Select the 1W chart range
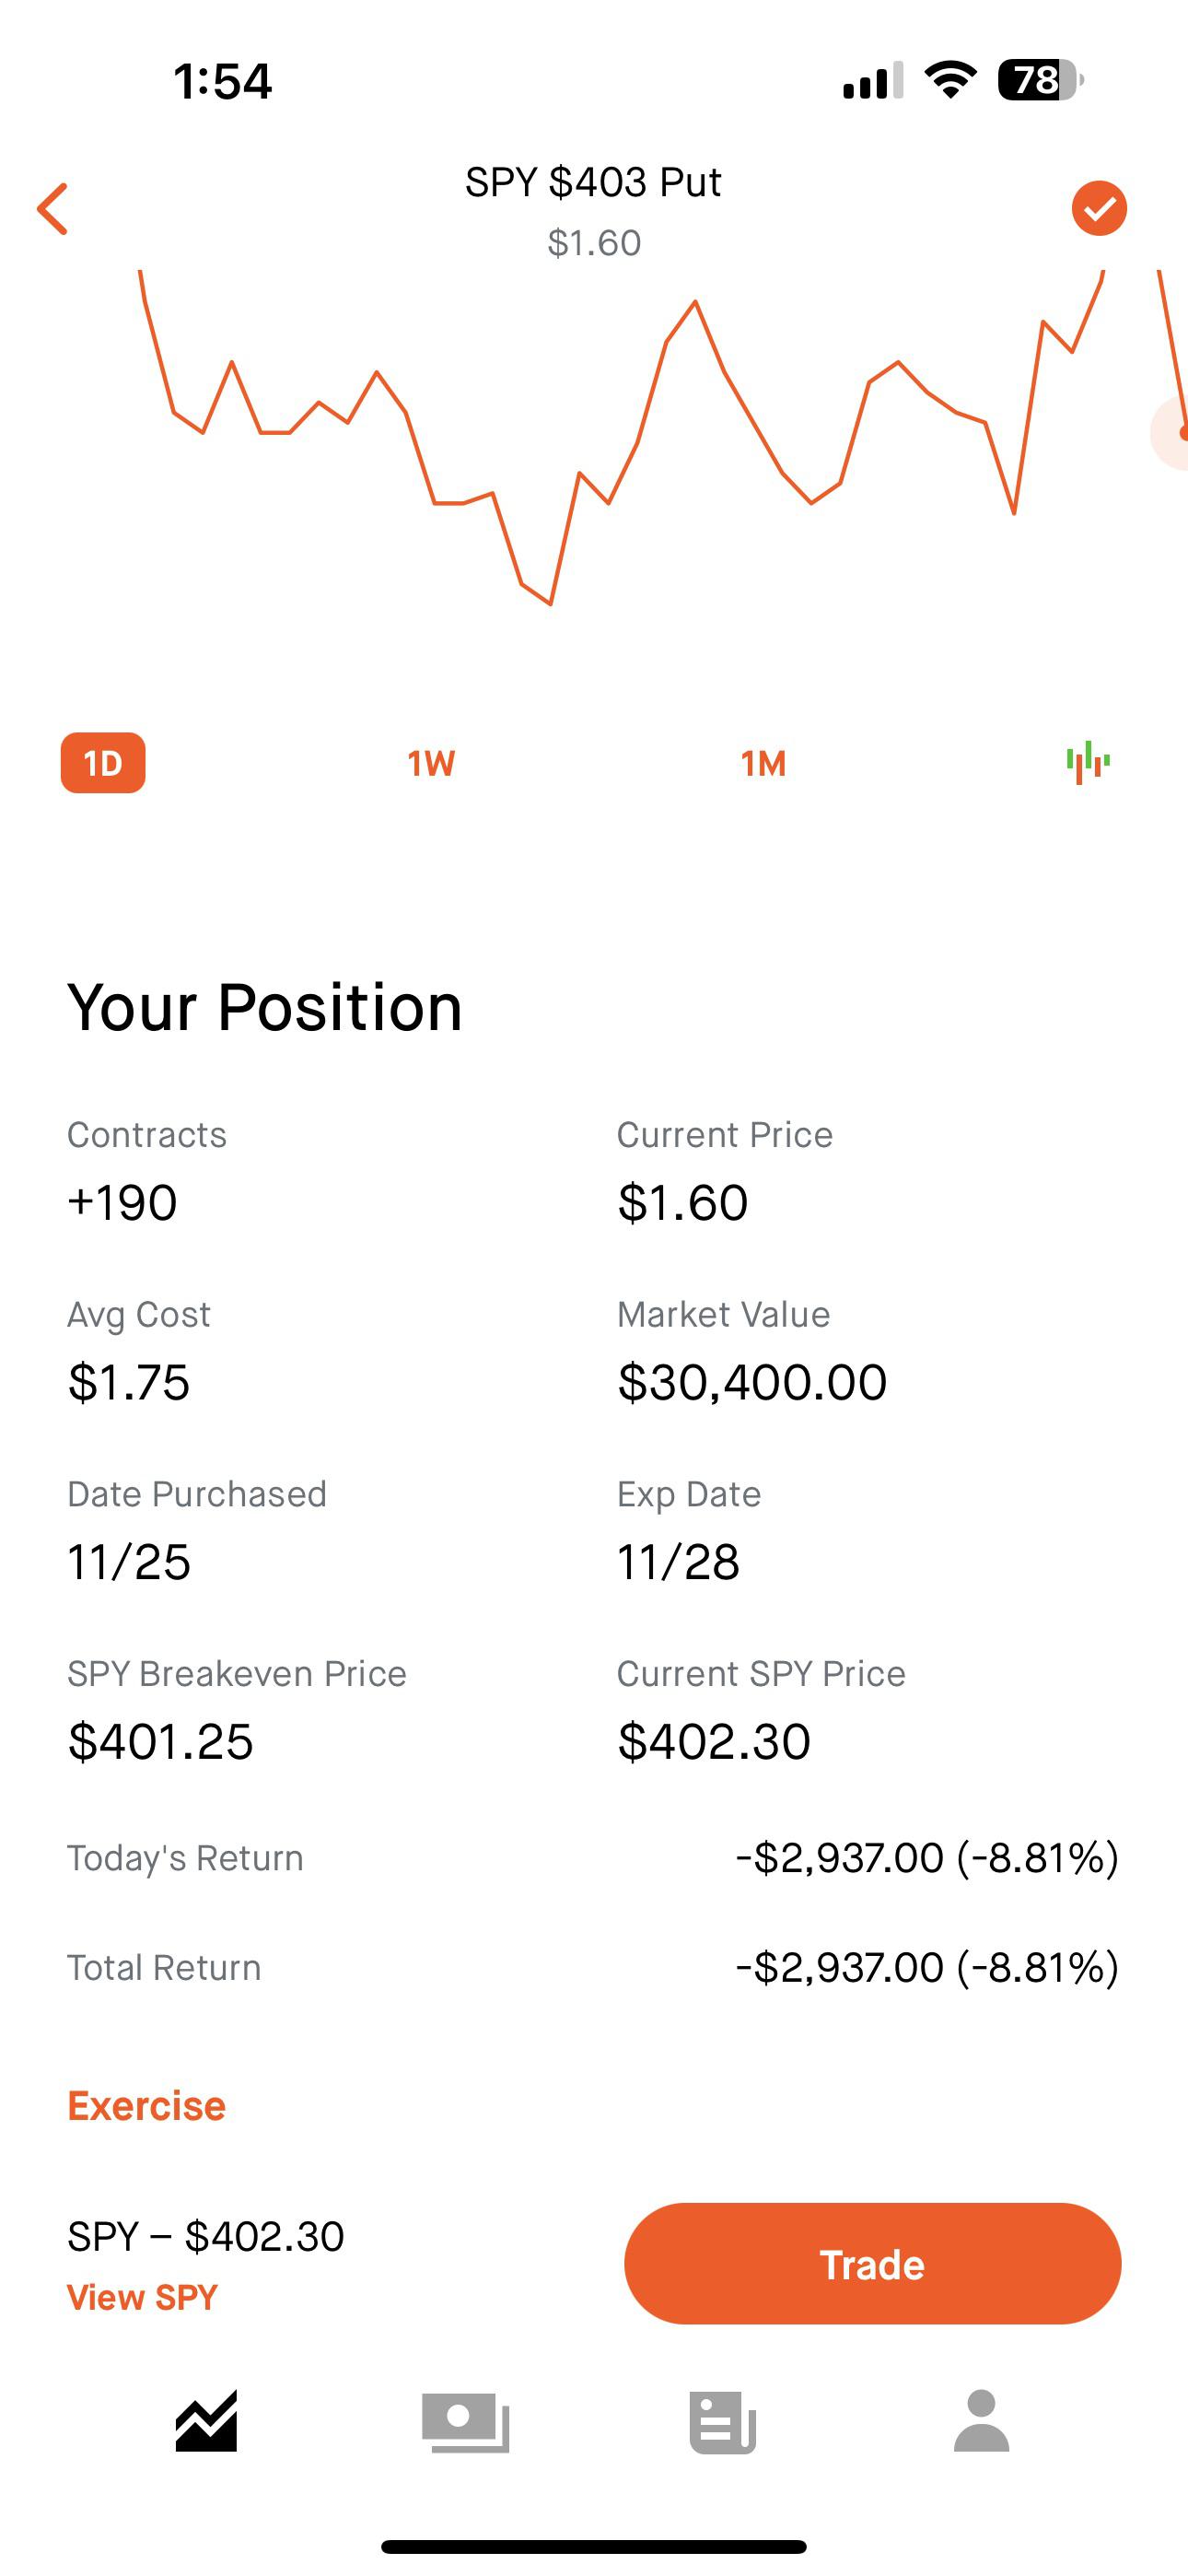This screenshot has width=1188, height=2576. point(431,764)
